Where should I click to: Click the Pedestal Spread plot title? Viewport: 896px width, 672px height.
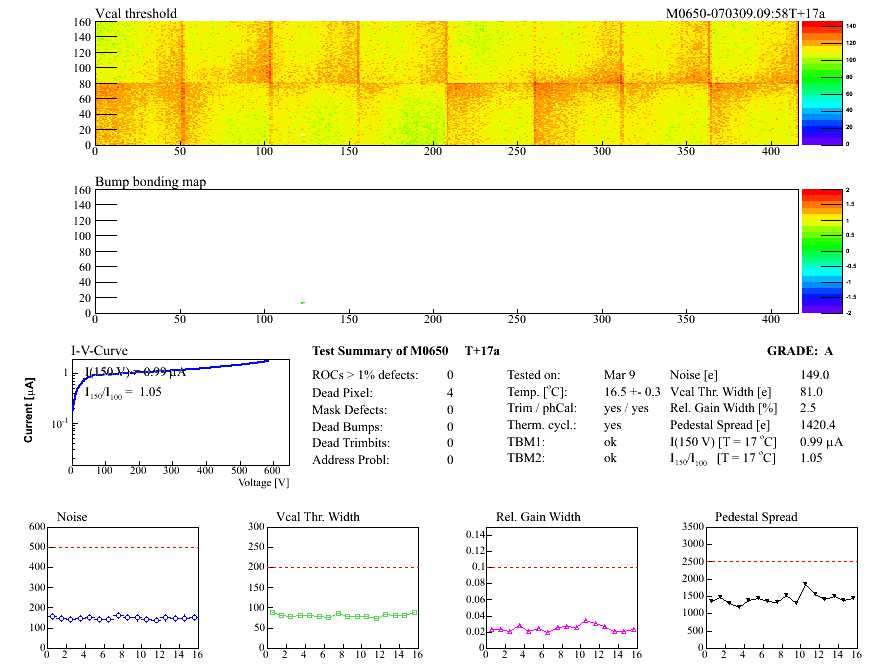tap(756, 517)
